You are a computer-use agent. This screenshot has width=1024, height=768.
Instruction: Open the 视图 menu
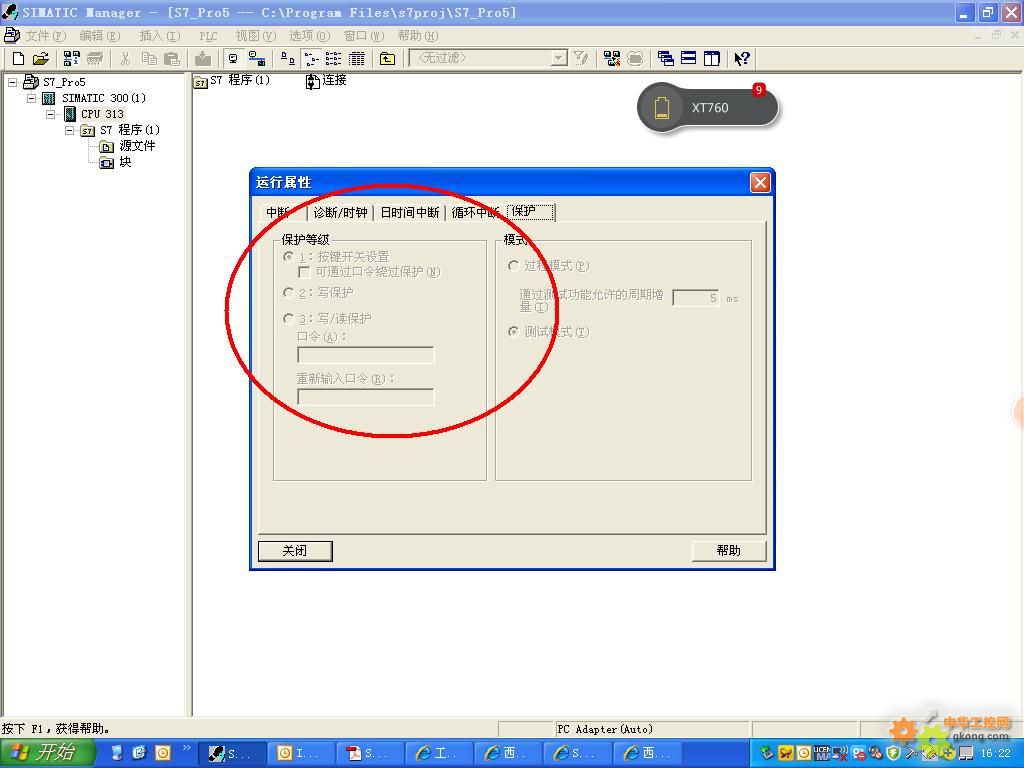click(255, 35)
